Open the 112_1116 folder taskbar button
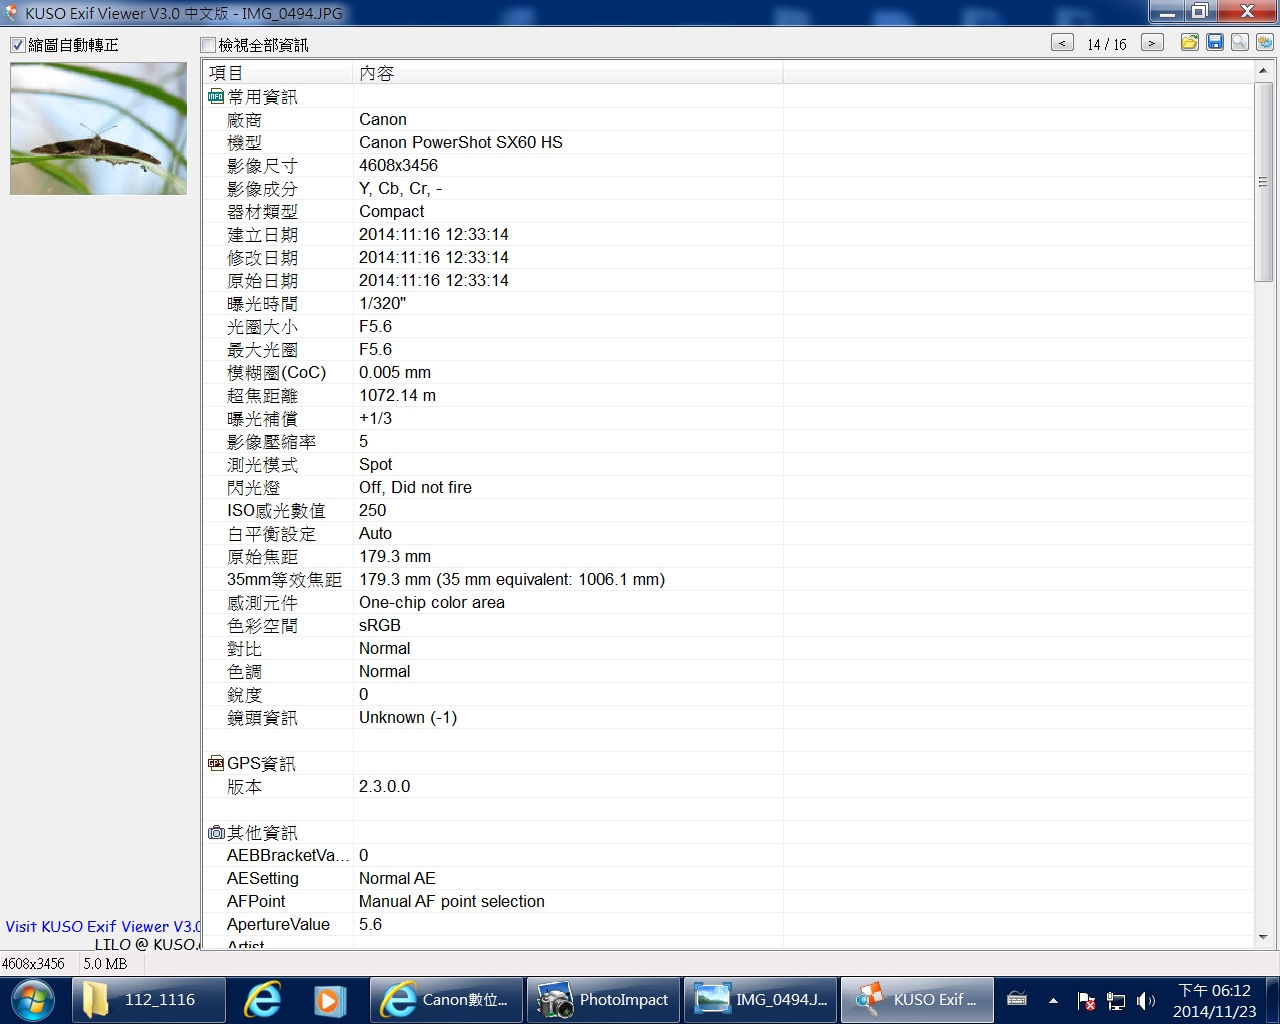 point(148,1000)
